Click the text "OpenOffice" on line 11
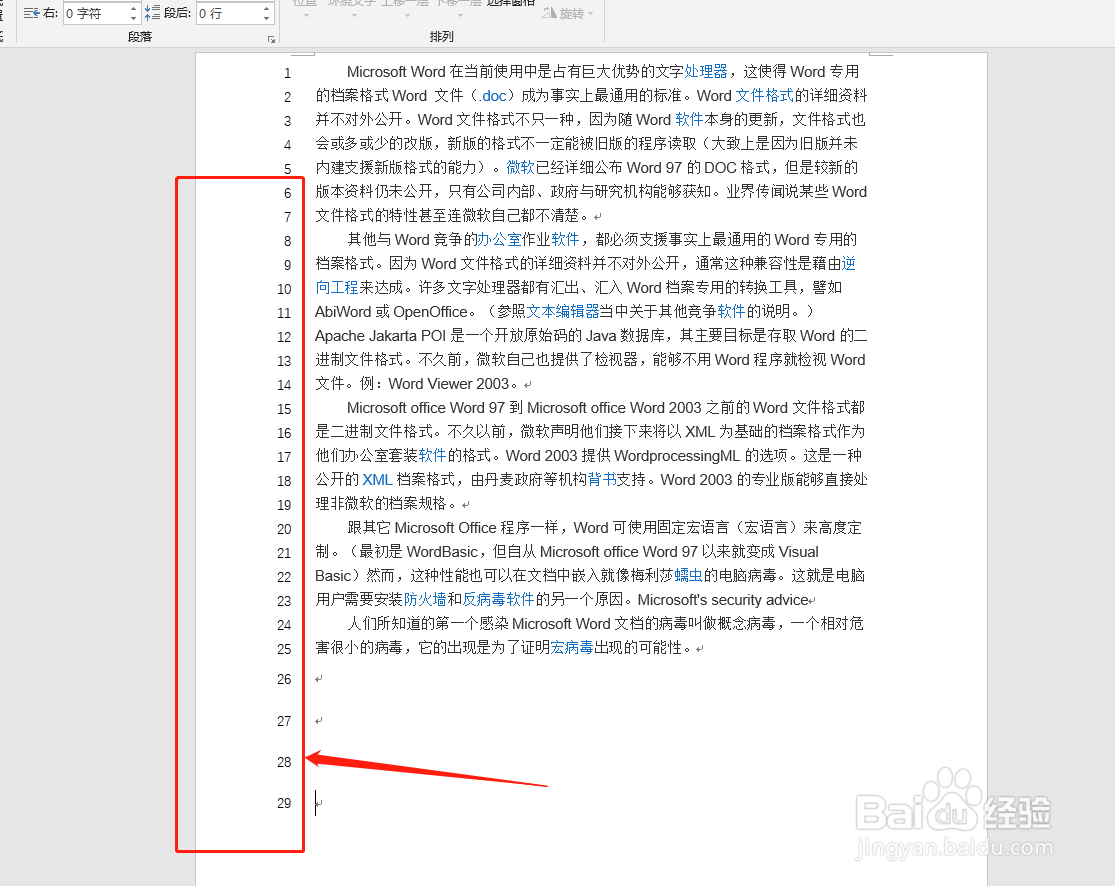The width and height of the screenshot is (1115, 886). pos(430,311)
